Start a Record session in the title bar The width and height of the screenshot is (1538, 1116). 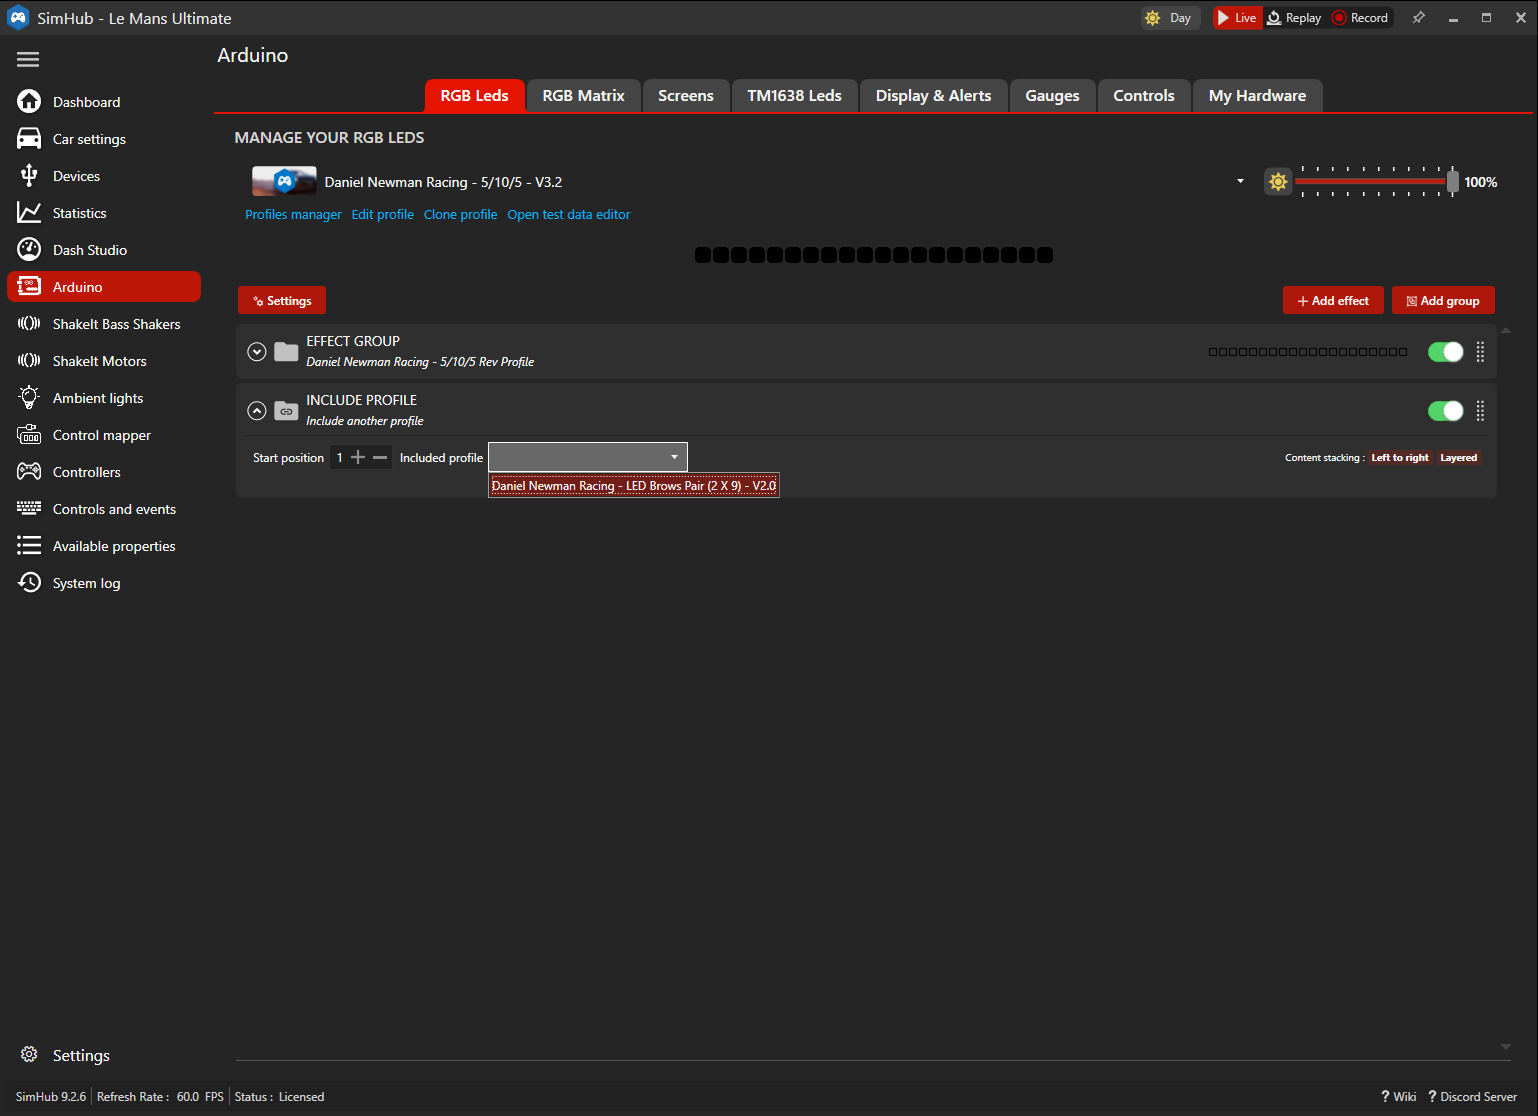[x=1360, y=17]
